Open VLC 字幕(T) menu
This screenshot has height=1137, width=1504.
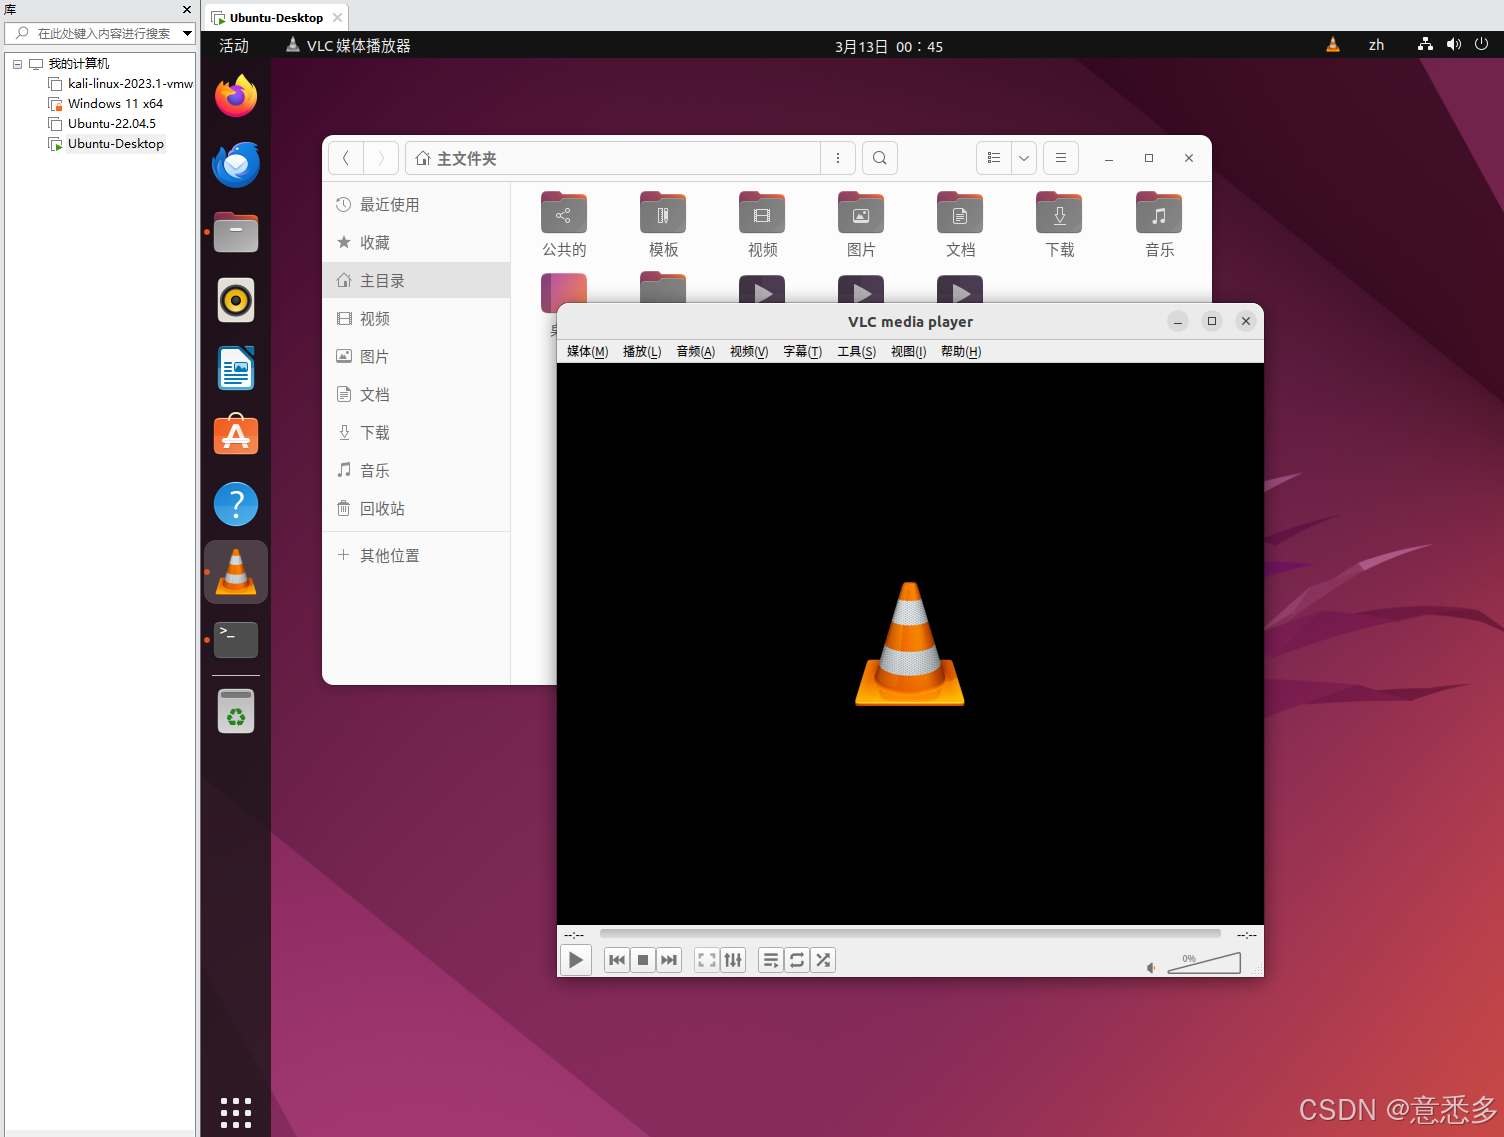pos(802,351)
